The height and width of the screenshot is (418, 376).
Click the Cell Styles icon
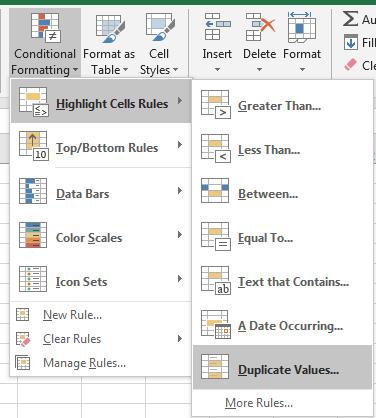(x=160, y=27)
